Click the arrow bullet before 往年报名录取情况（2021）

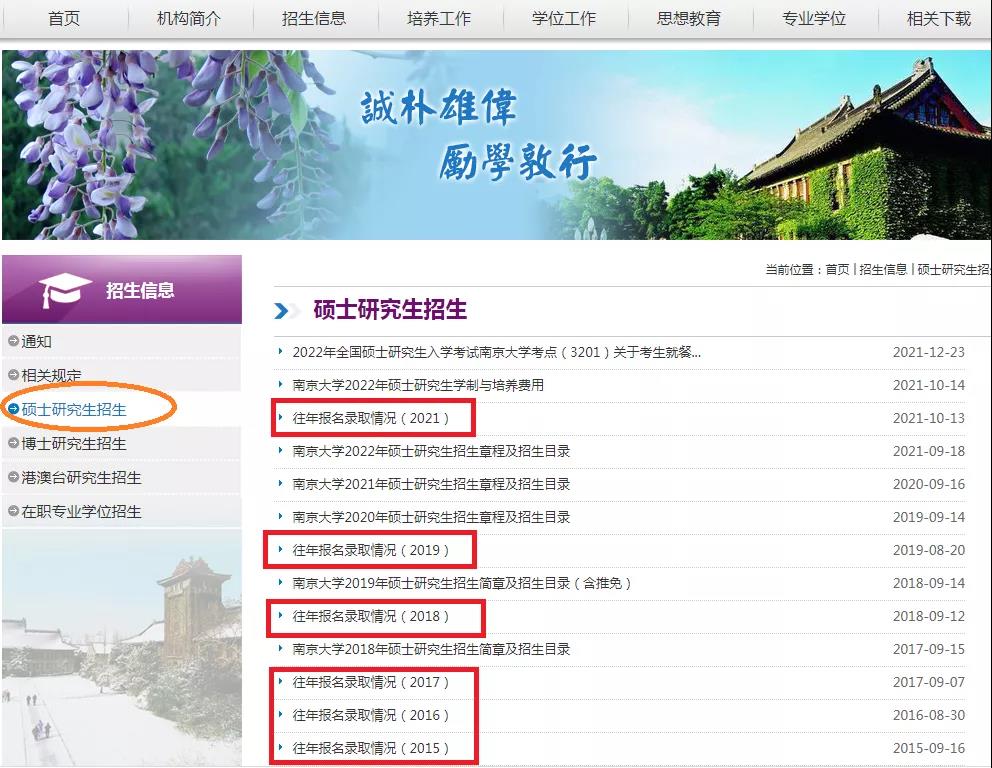click(280, 417)
